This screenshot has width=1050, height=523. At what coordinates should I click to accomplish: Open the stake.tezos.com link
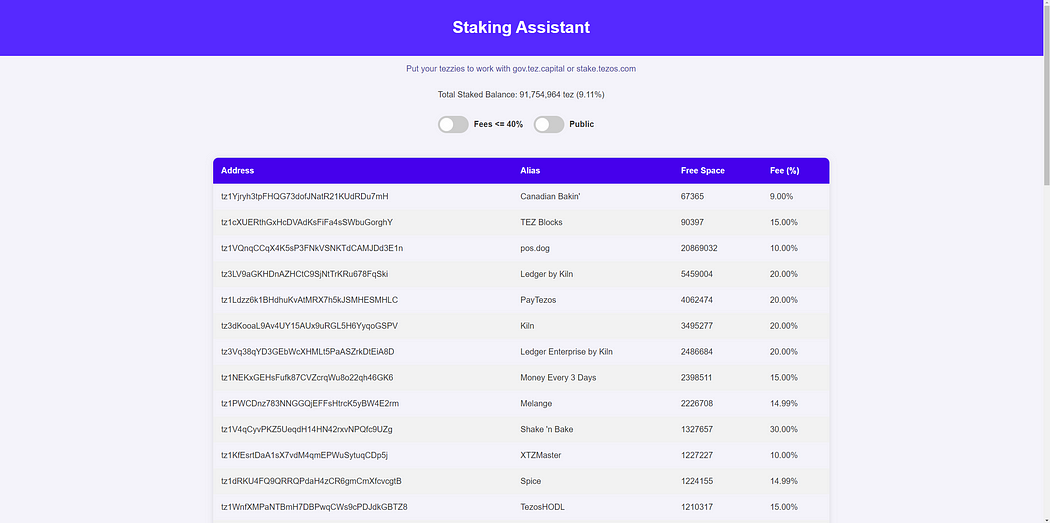[x=606, y=69]
